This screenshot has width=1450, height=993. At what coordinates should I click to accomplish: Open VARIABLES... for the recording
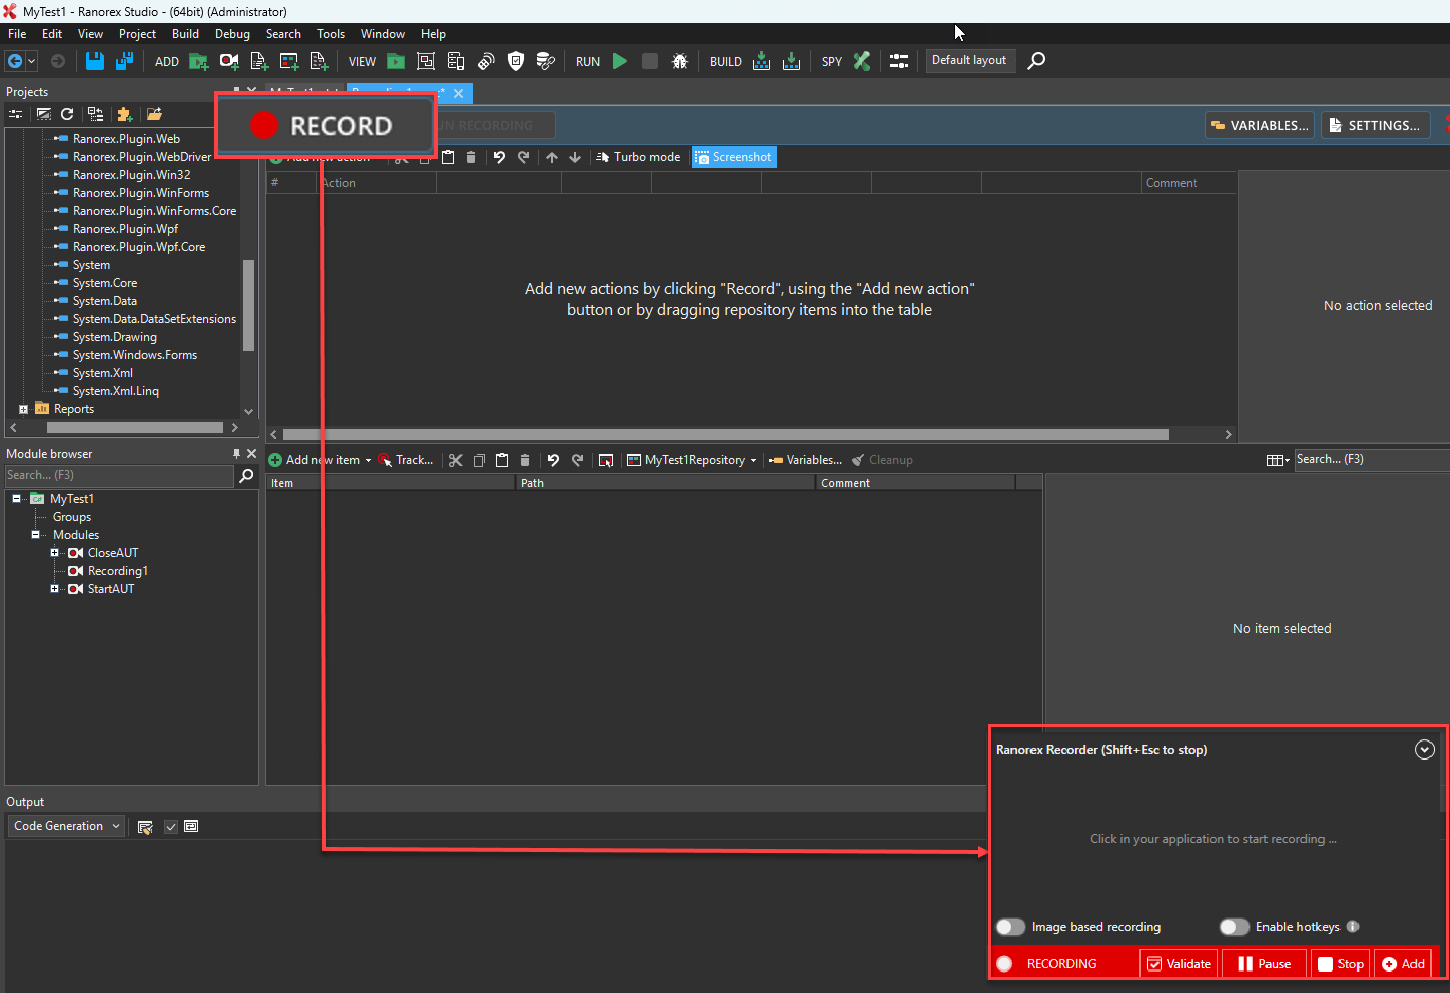1260,125
